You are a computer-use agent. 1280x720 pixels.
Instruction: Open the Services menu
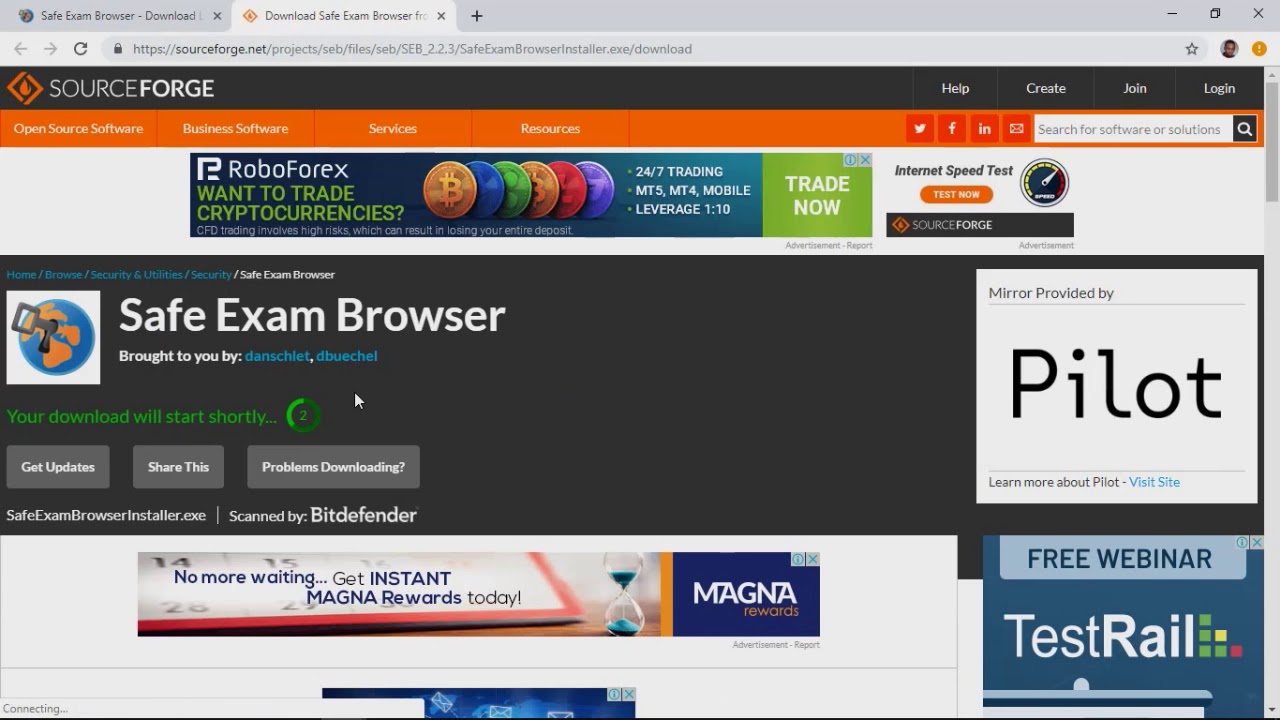point(392,129)
